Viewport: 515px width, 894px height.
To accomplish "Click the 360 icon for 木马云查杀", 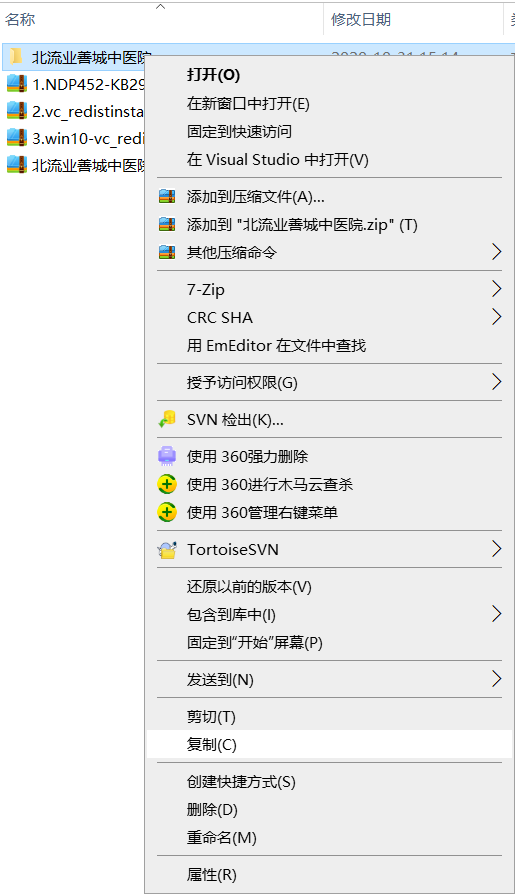I will (x=167, y=485).
